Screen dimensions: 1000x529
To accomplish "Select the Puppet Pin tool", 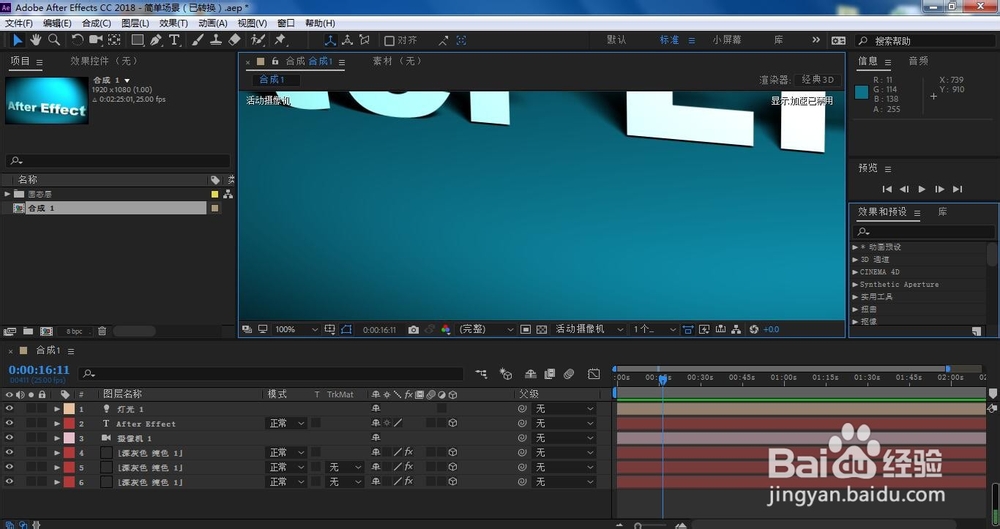I will 279,40.
